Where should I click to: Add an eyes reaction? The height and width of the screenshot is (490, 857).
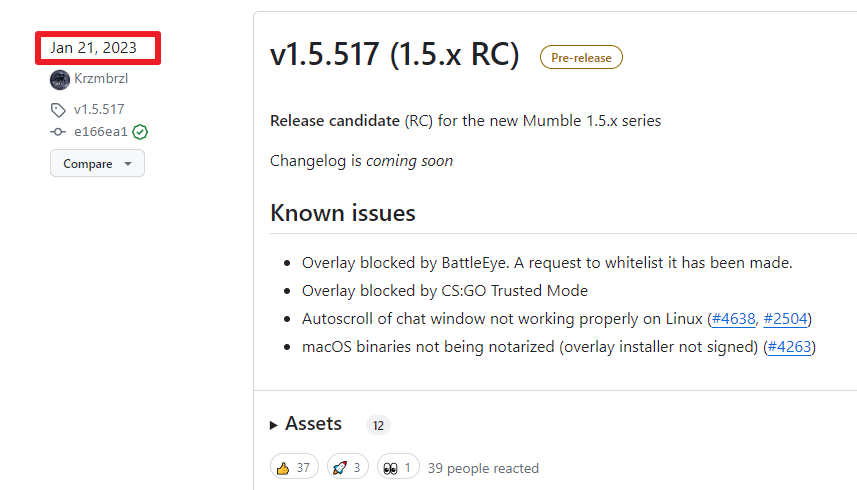[x=398, y=467]
